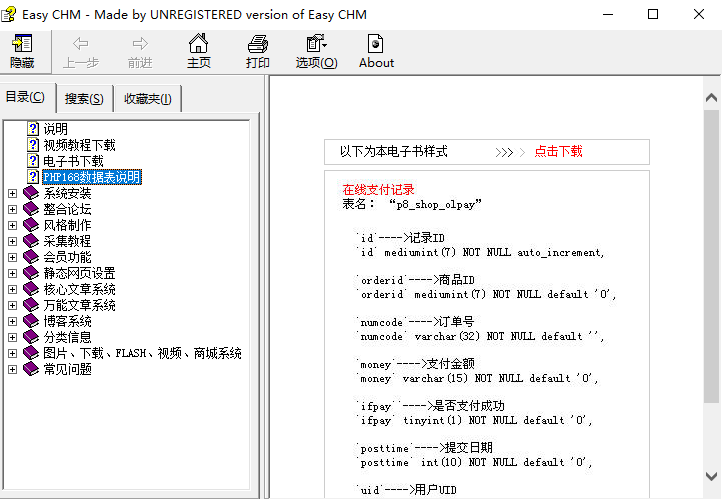Select the 电子书下载 topic
Screen dimensions: 722x499
click(73, 161)
